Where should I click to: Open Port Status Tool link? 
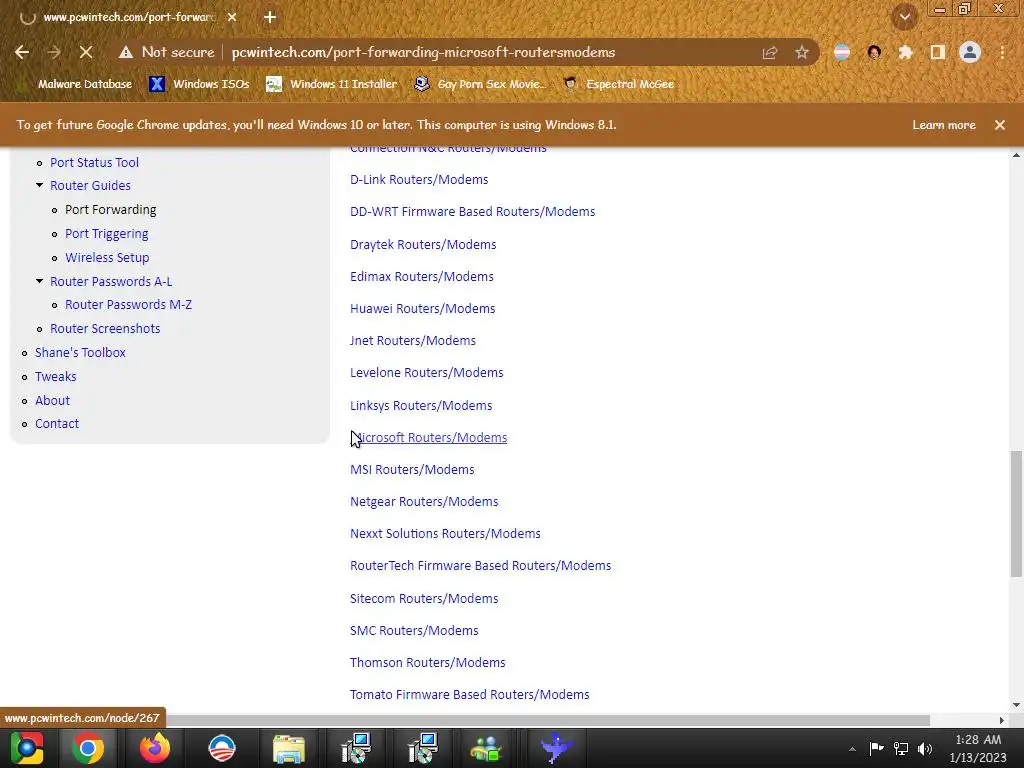(94, 163)
